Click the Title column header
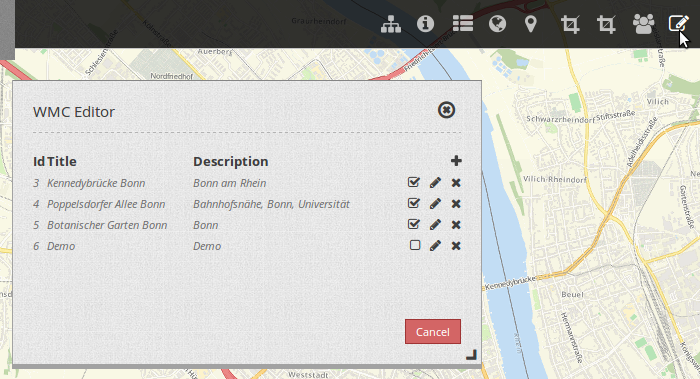Viewport: 700px width, 379px height. click(x=62, y=162)
